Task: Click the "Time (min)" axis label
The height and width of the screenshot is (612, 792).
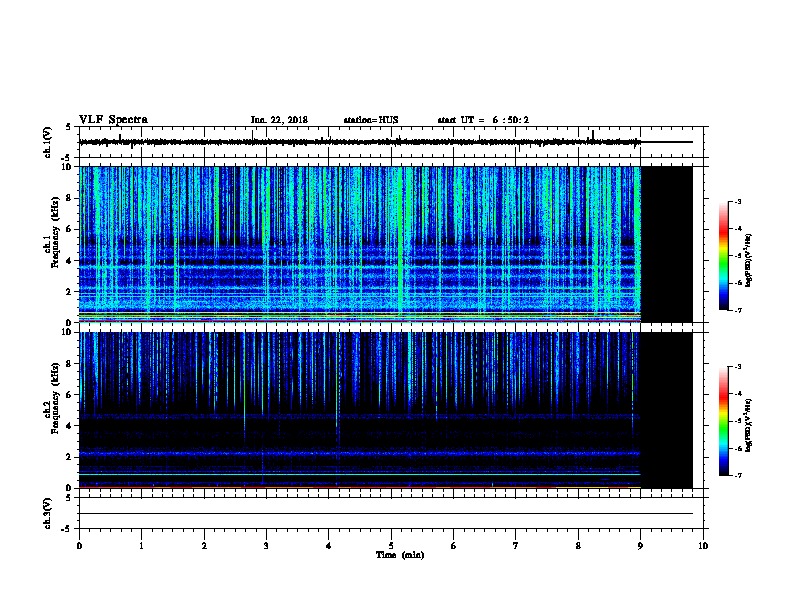Action: point(400,555)
